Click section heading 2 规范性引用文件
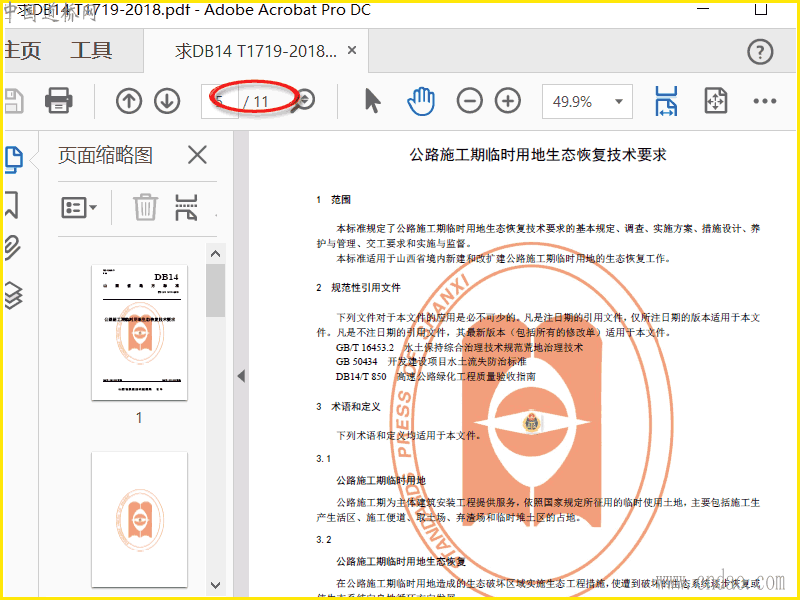Viewport: 800px width, 600px height. click(x=358, y=288)
